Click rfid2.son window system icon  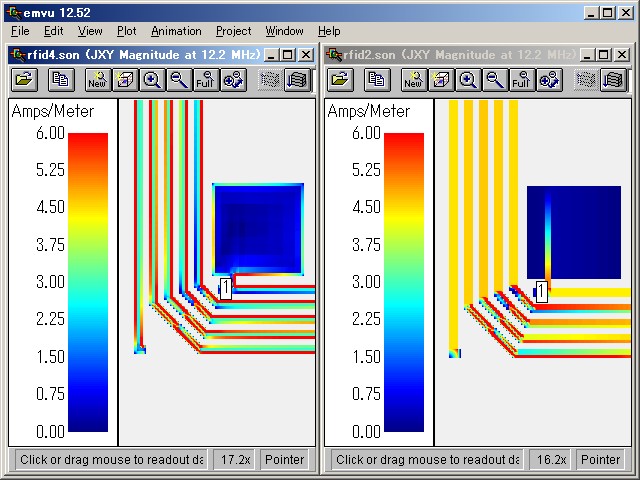[334, 55]
